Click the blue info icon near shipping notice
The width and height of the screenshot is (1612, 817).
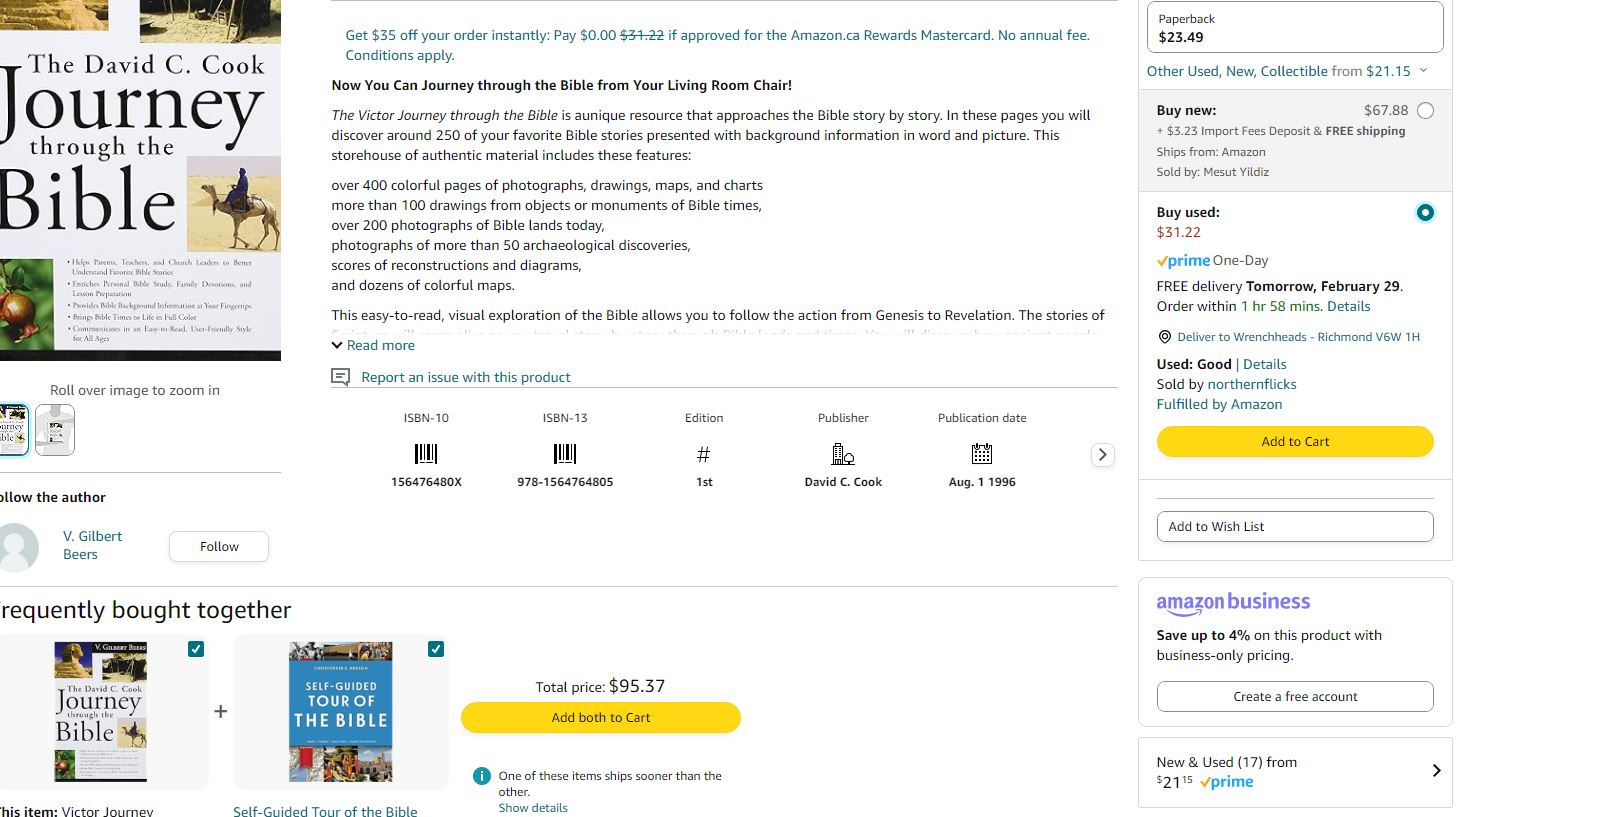point(481,776)
